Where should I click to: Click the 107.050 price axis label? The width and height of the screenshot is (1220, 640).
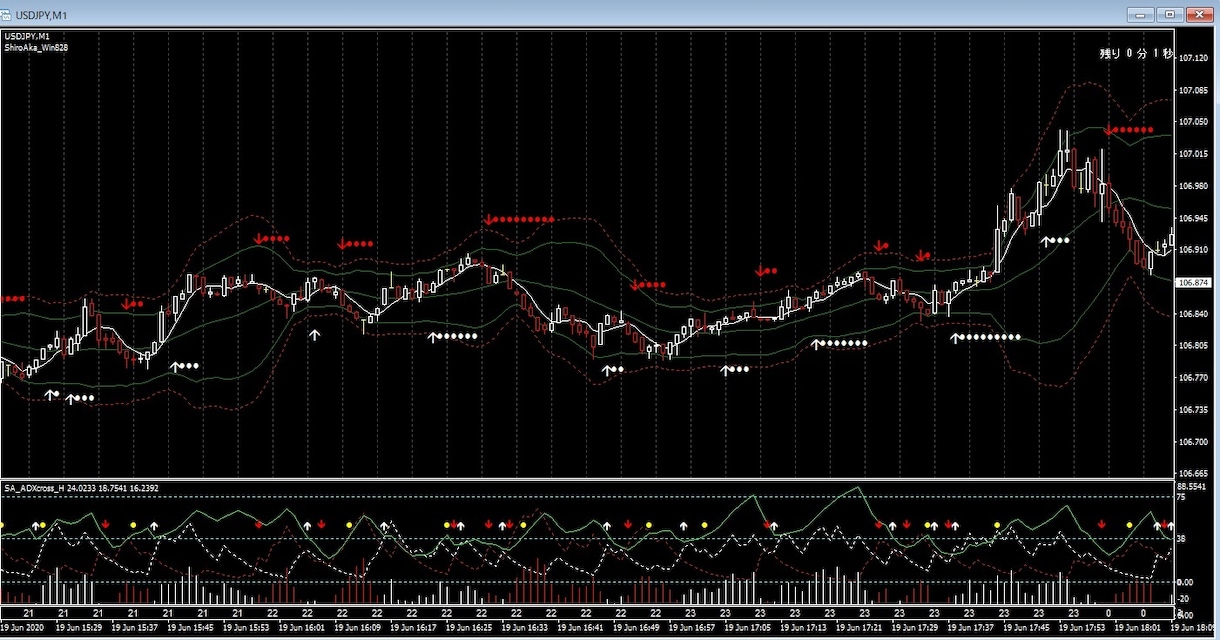[1195, 122]
